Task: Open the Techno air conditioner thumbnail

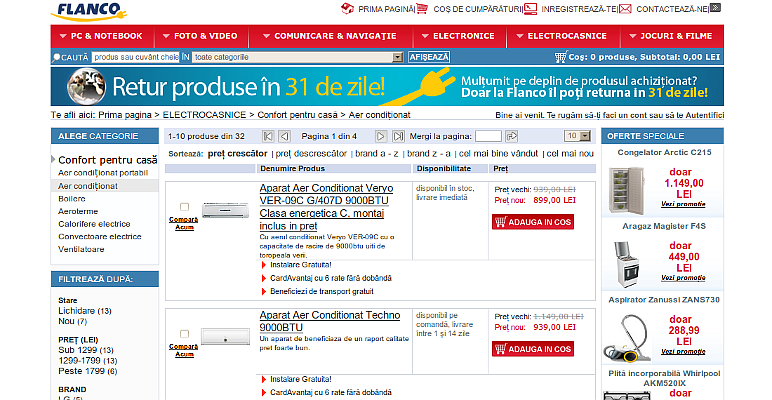Action: pyautogui.click(x=225, y=336)
